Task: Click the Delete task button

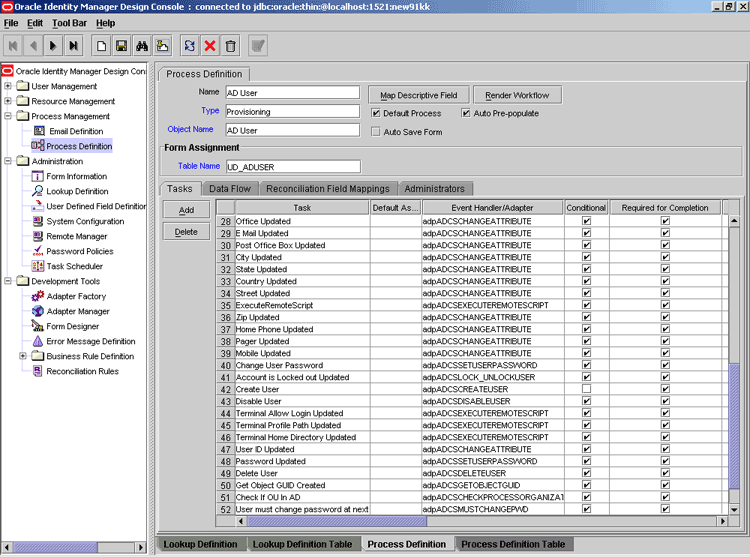Action: pyautogui.click(x=186, y=232)
